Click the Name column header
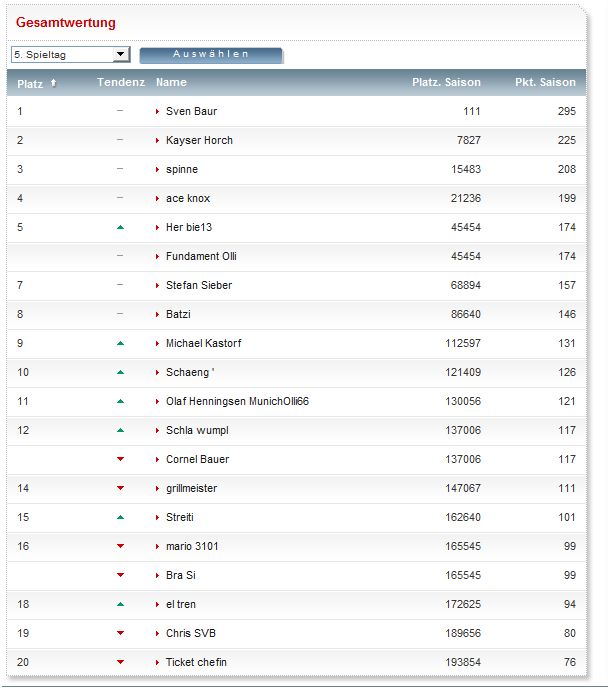 click(171, 82)
